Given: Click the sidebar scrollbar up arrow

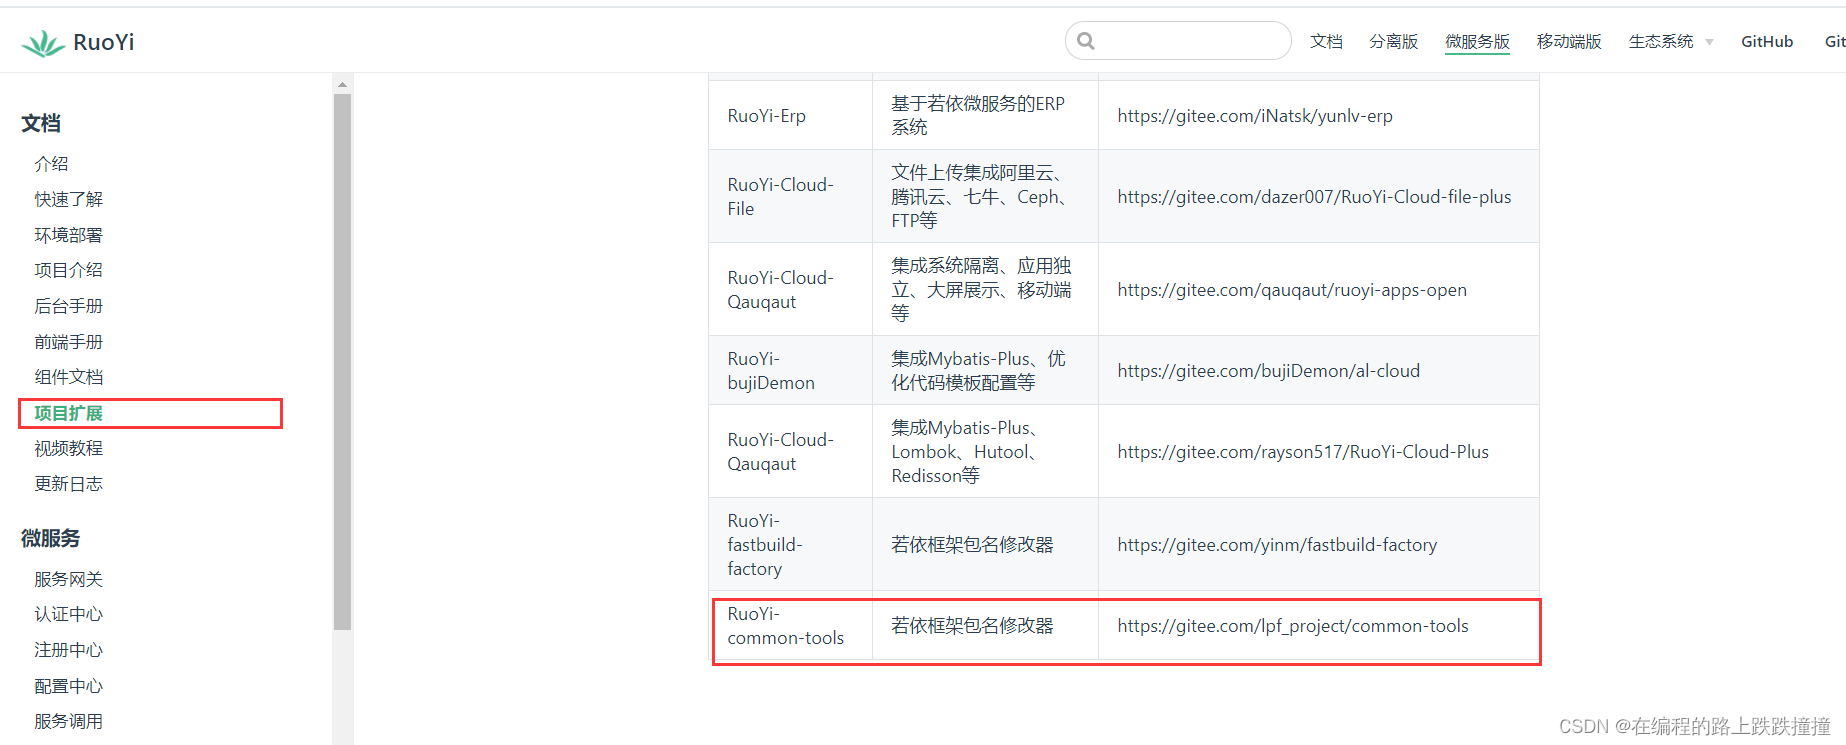Looking at the screenshot, I should (x=342, y=85).
